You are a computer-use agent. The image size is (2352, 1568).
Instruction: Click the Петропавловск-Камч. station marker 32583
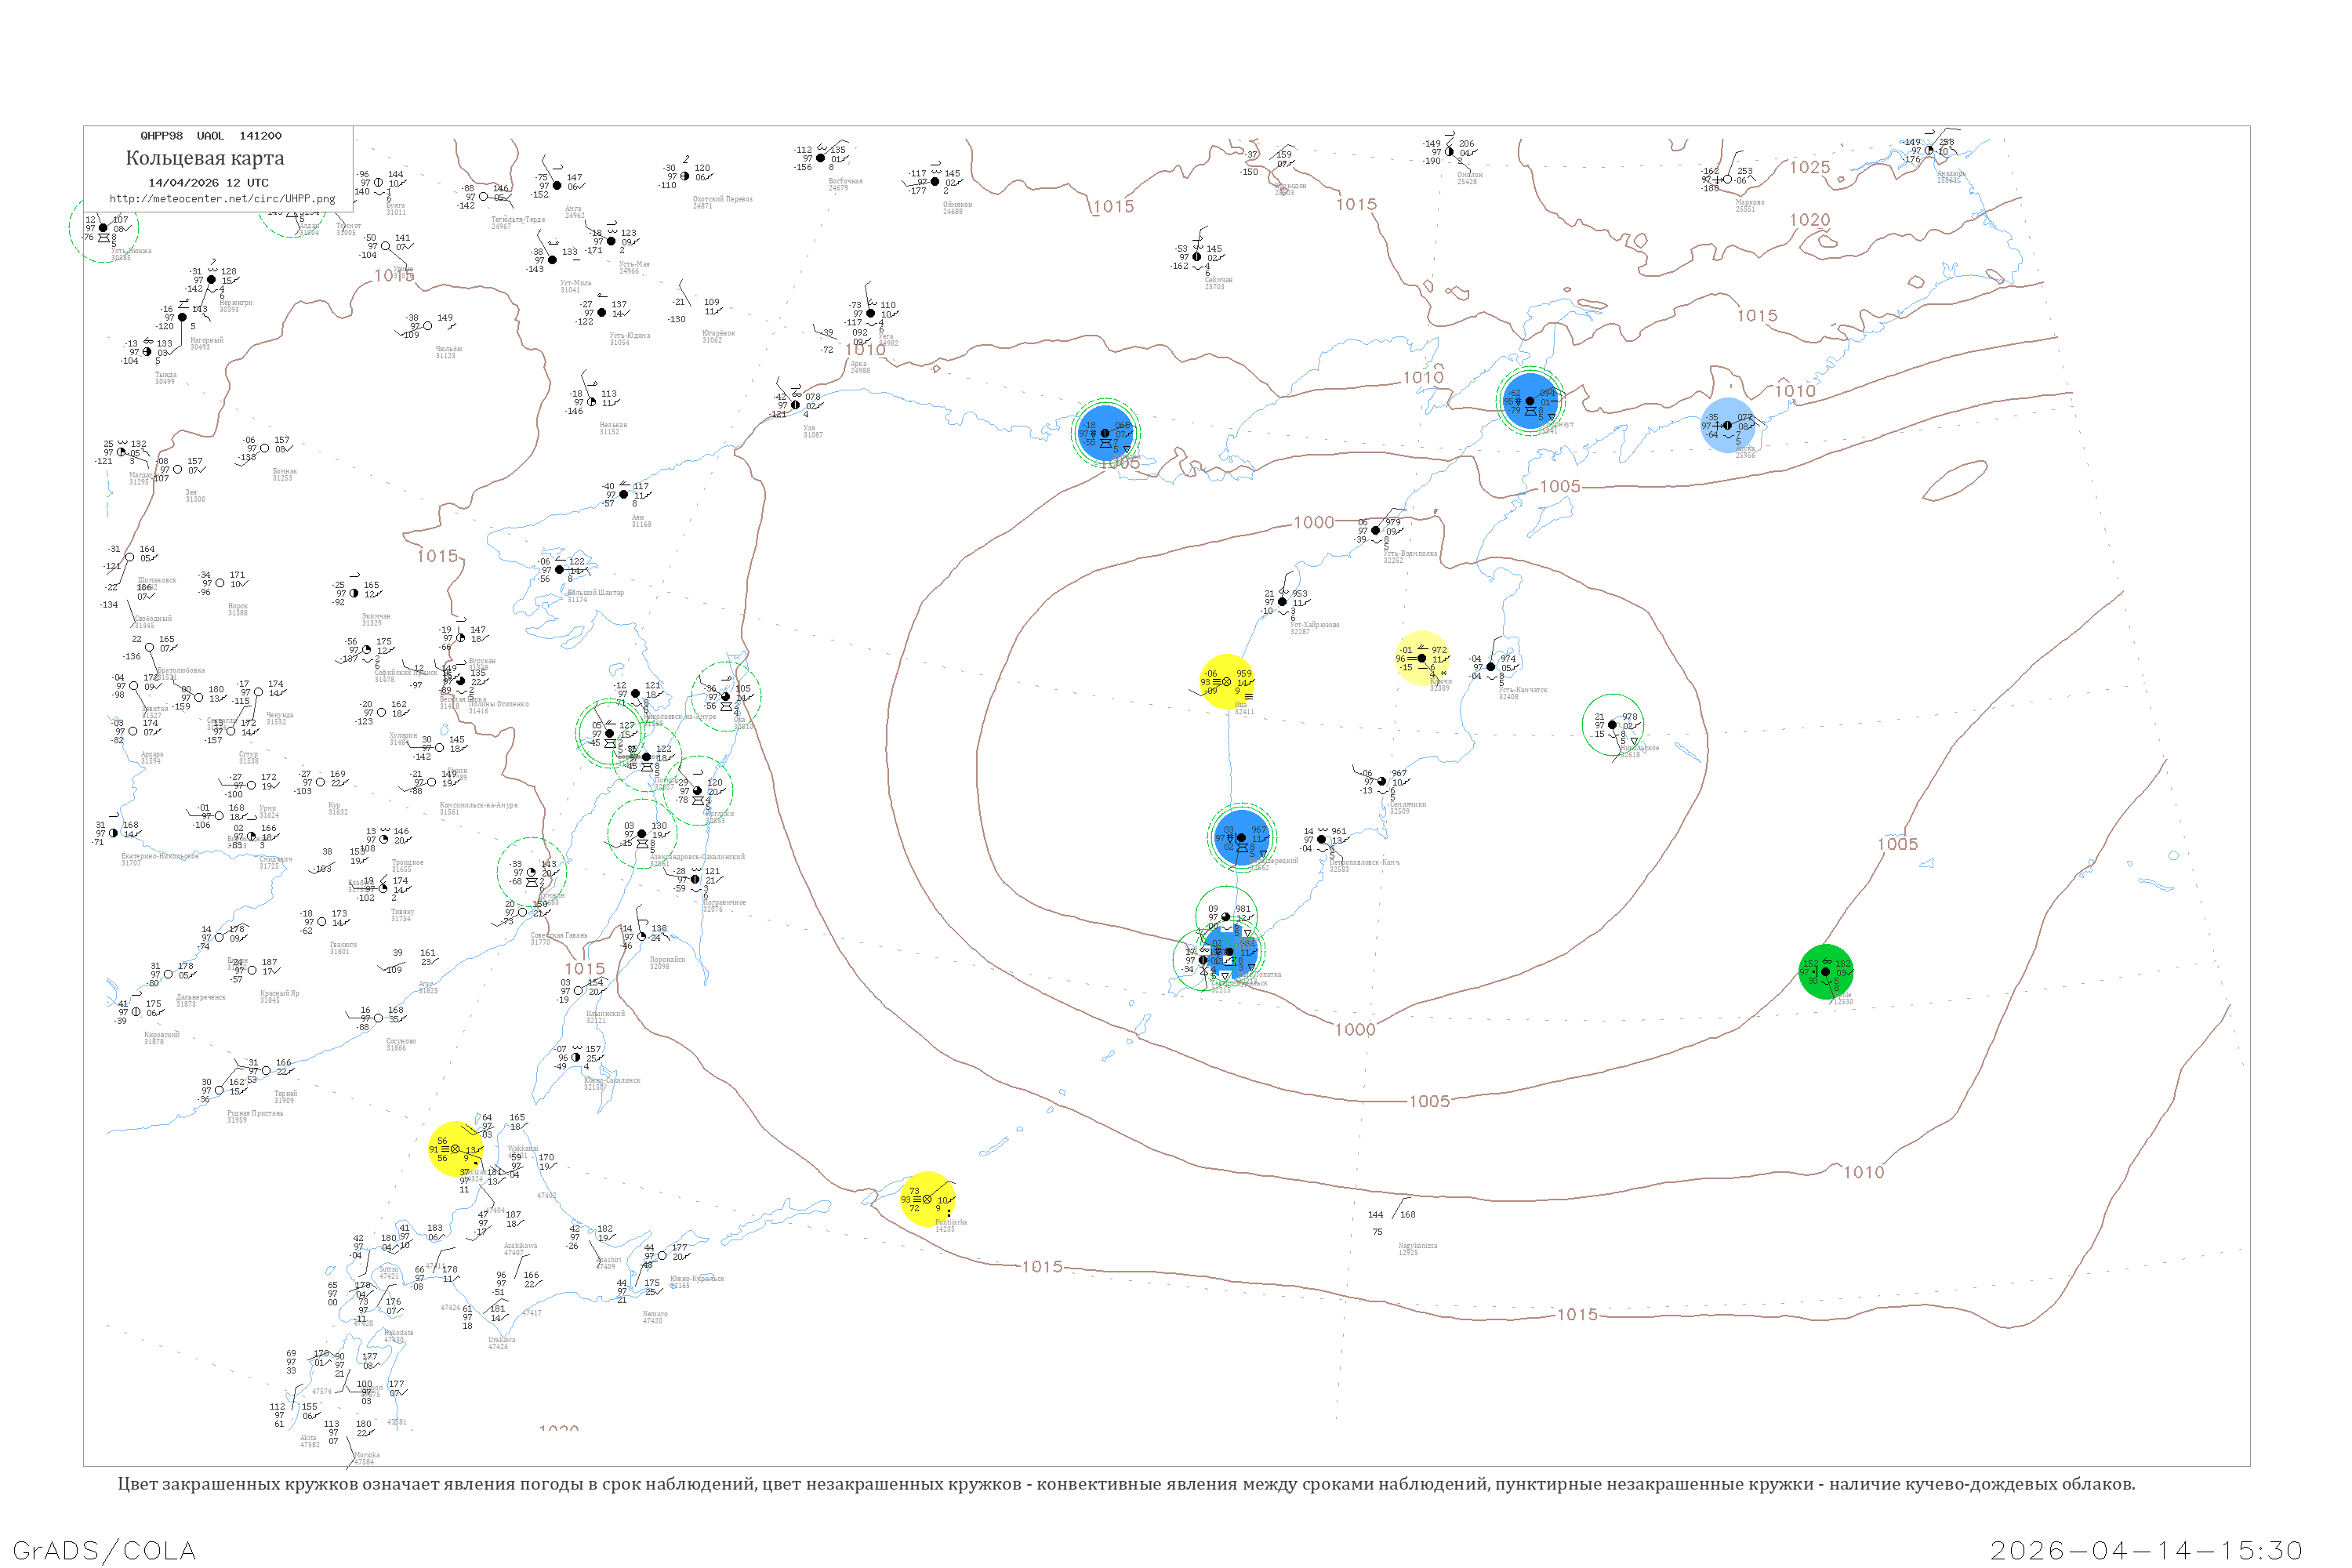click(x=1321, y=839)
